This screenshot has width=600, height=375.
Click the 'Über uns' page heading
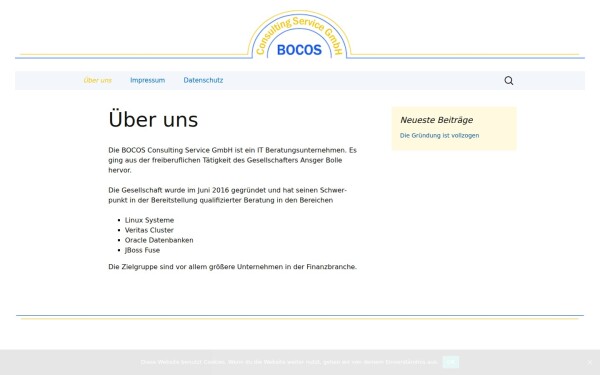pos(153,119)
